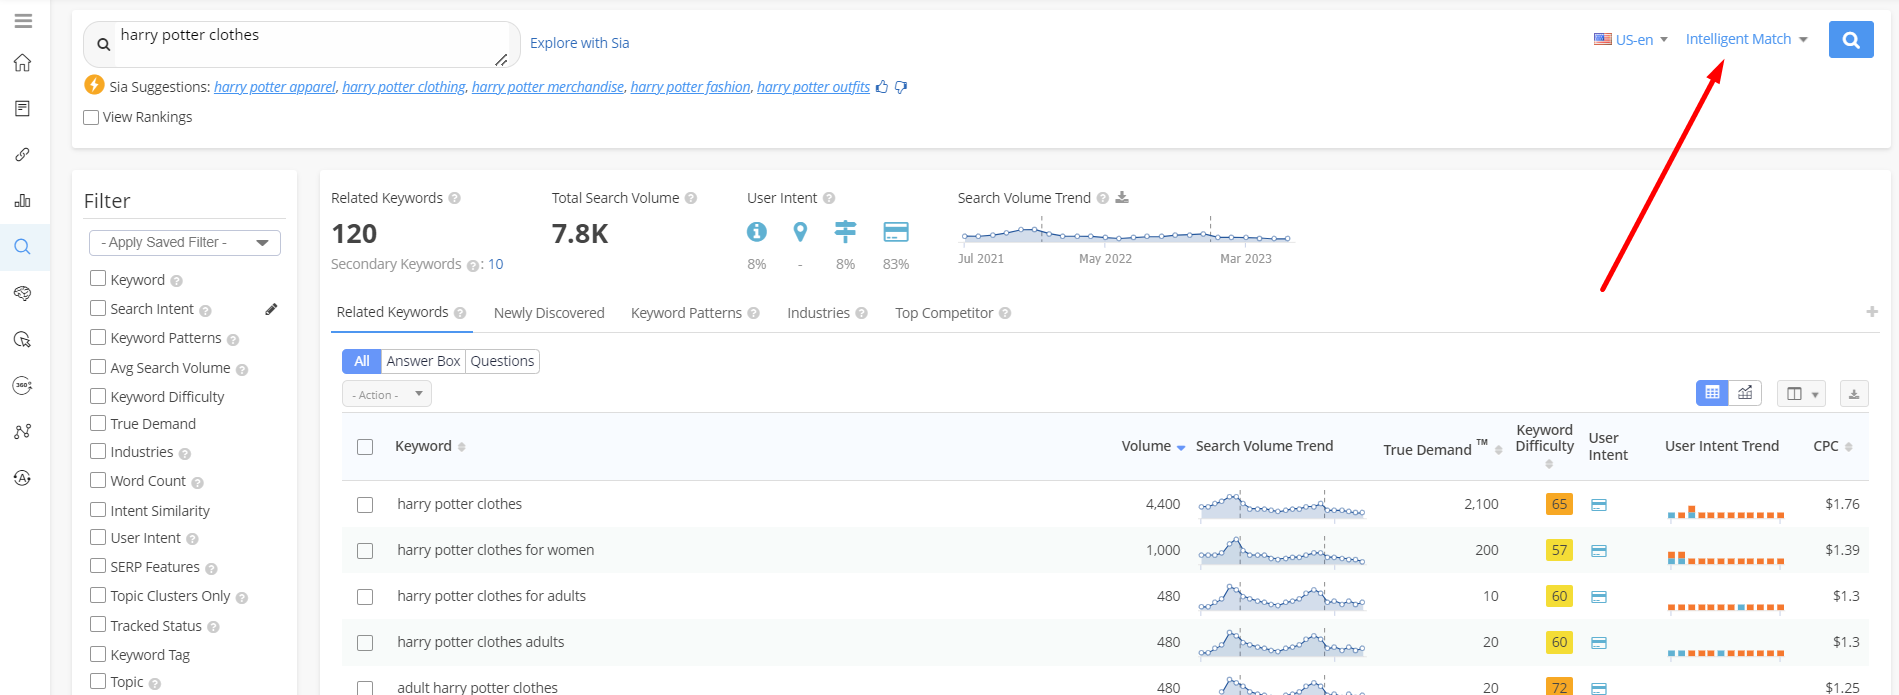This screenshot has width=1899, height=695.
Task: Select the harry potter clothes for women row checkbox
Action: pos(365,551)
